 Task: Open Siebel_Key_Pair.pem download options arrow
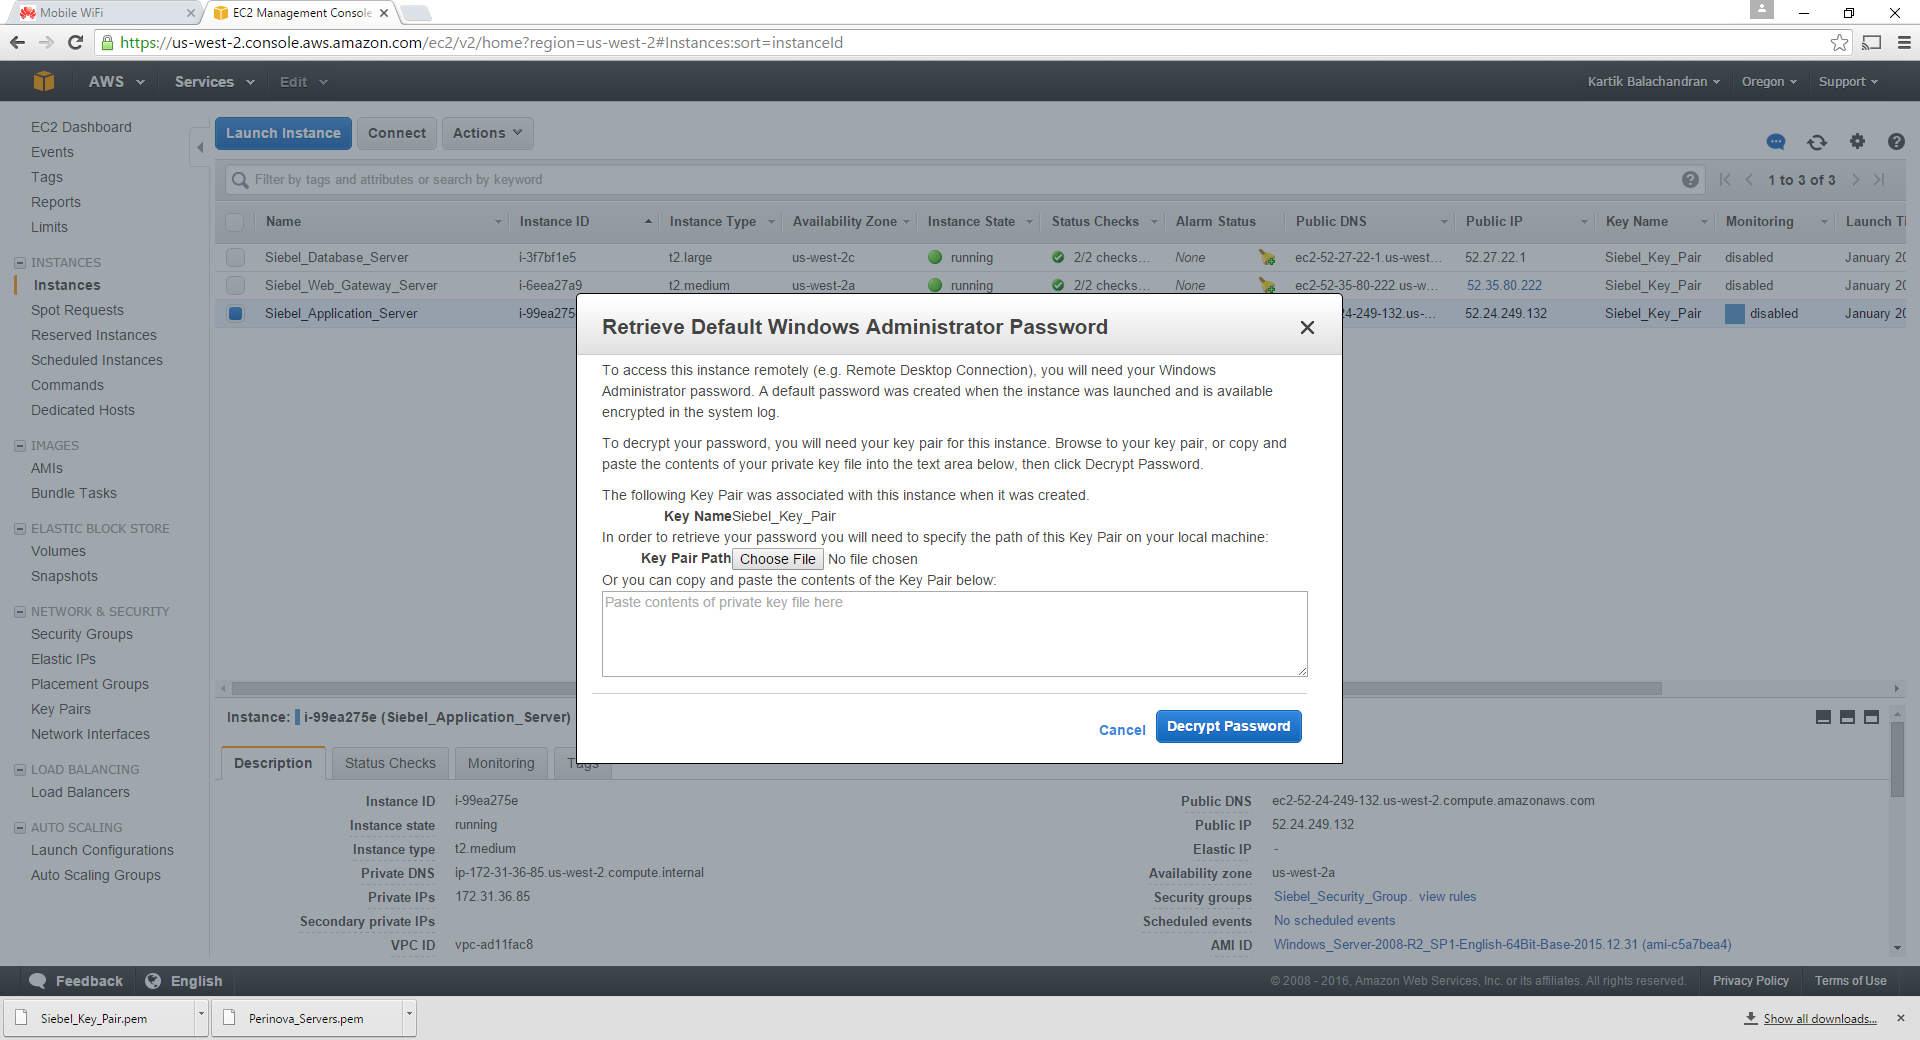click(201, 1015)
